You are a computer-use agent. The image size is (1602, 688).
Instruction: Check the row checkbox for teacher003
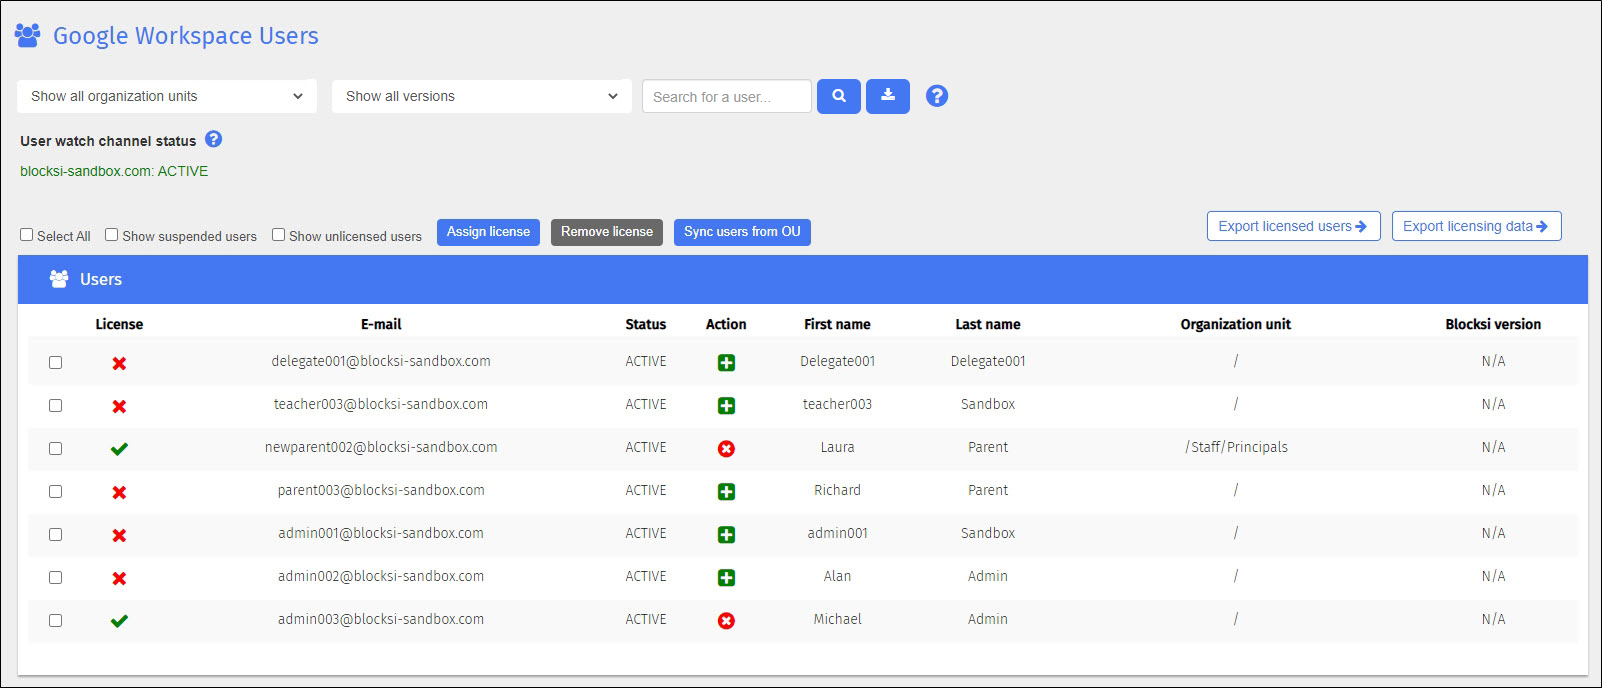(56, 406)
